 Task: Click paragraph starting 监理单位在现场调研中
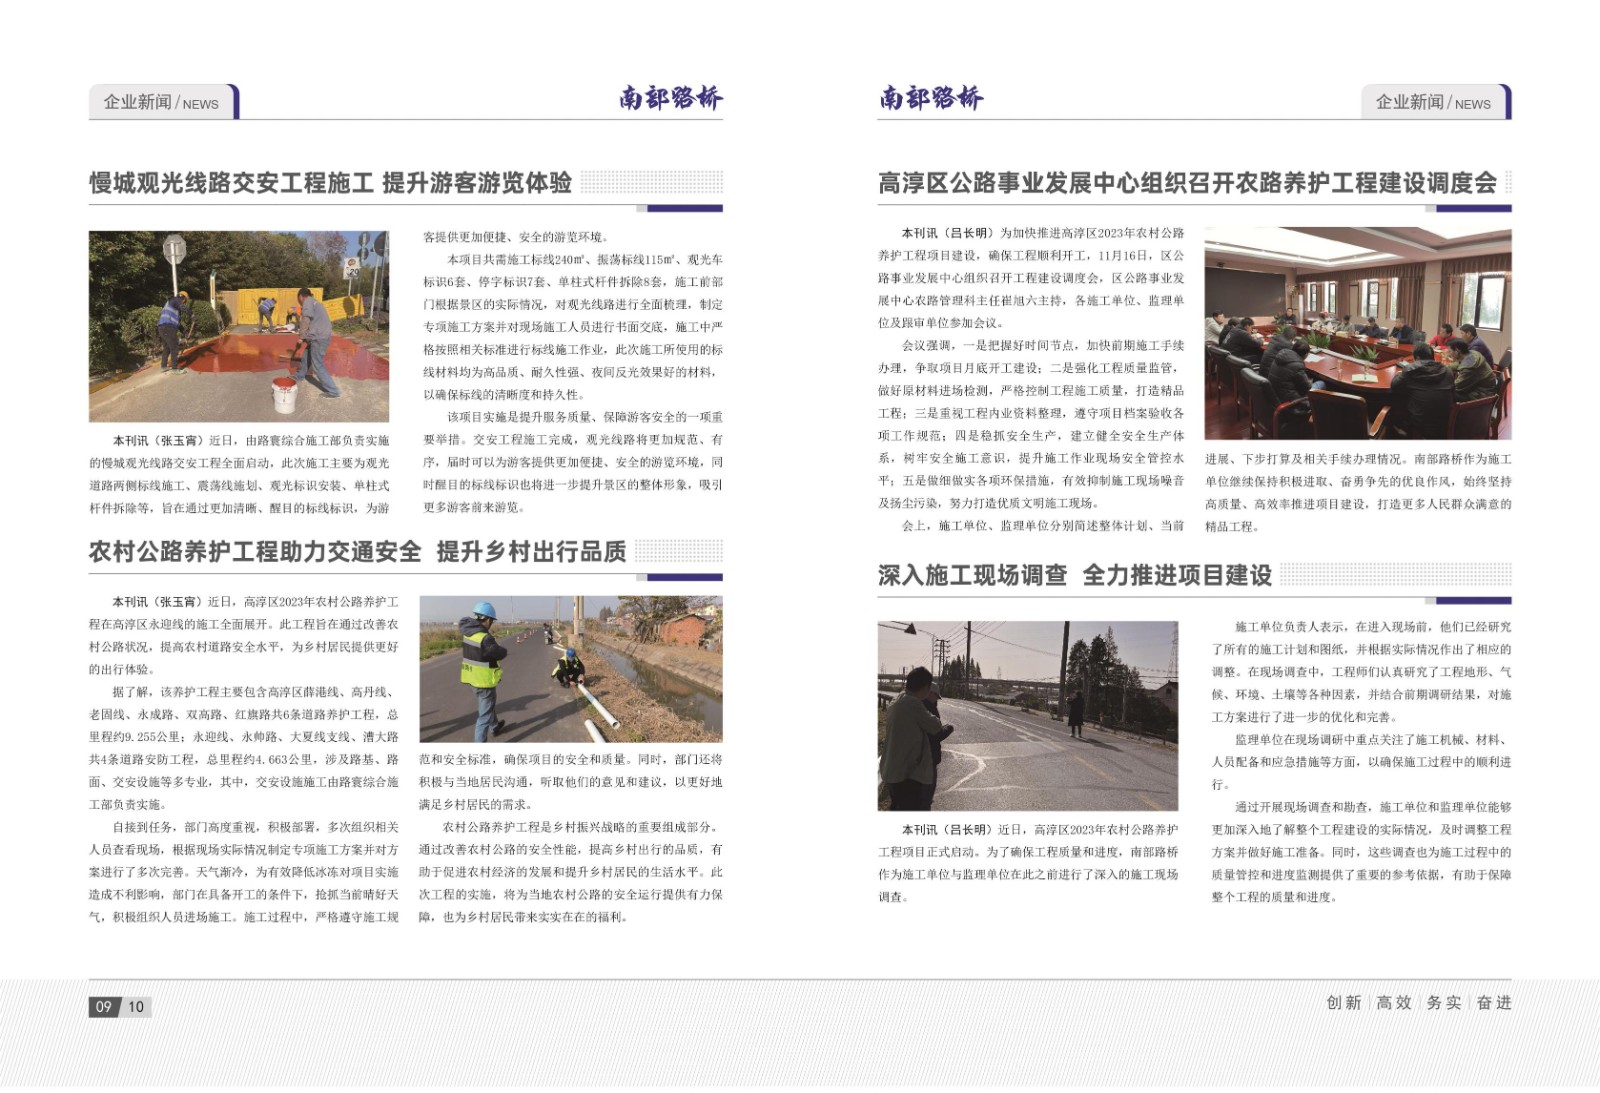pyautogui.click(x=1361, y=762)
